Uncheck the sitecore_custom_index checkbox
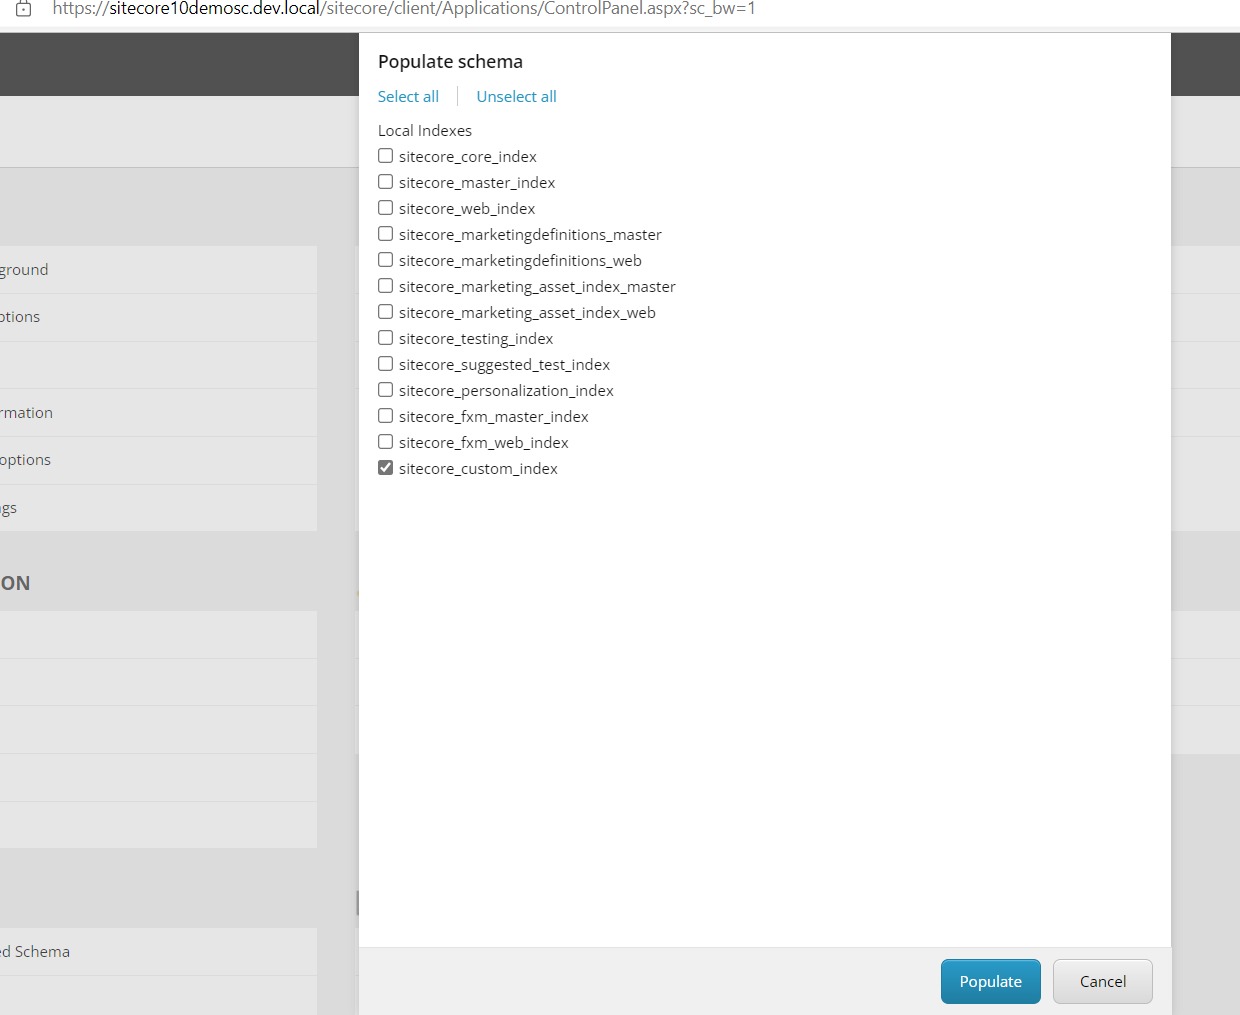This screenshot has width=1240, height=1015. coord(385,468)
